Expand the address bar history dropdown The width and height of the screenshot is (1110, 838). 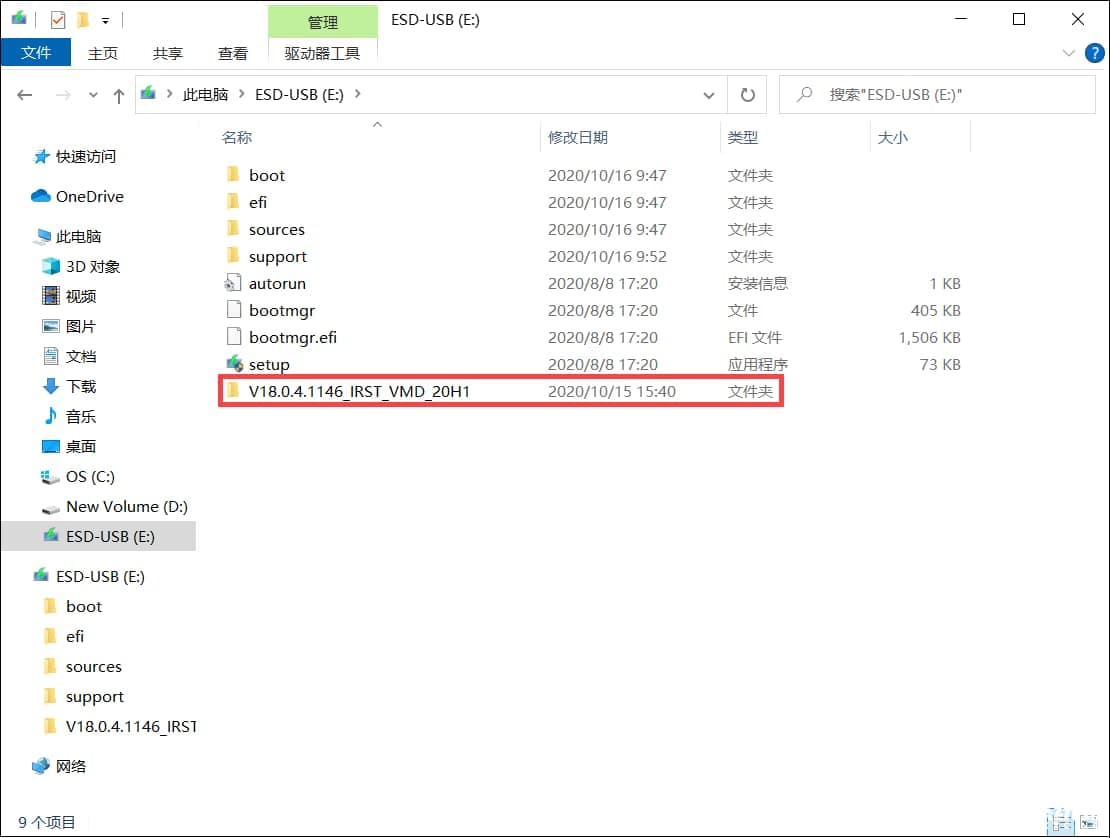pos(709,95)
